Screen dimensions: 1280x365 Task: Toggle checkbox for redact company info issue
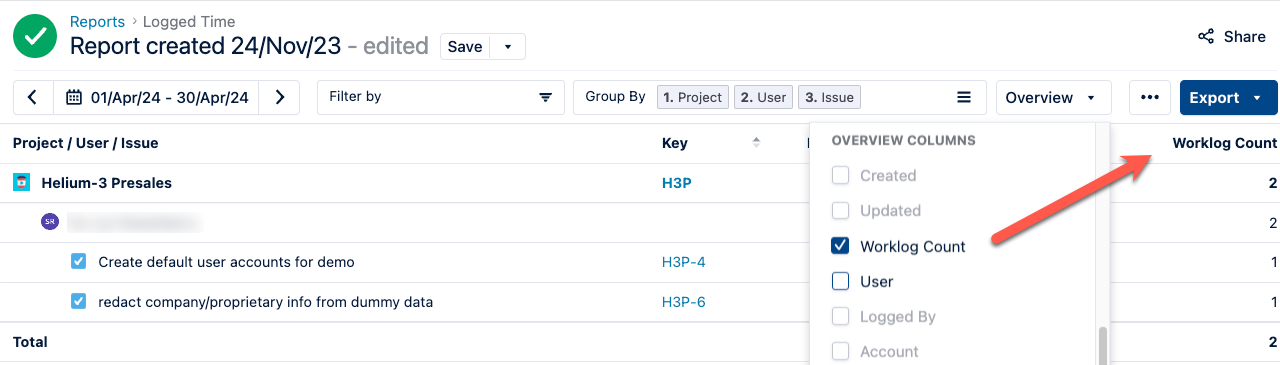[x=79, y=302]
